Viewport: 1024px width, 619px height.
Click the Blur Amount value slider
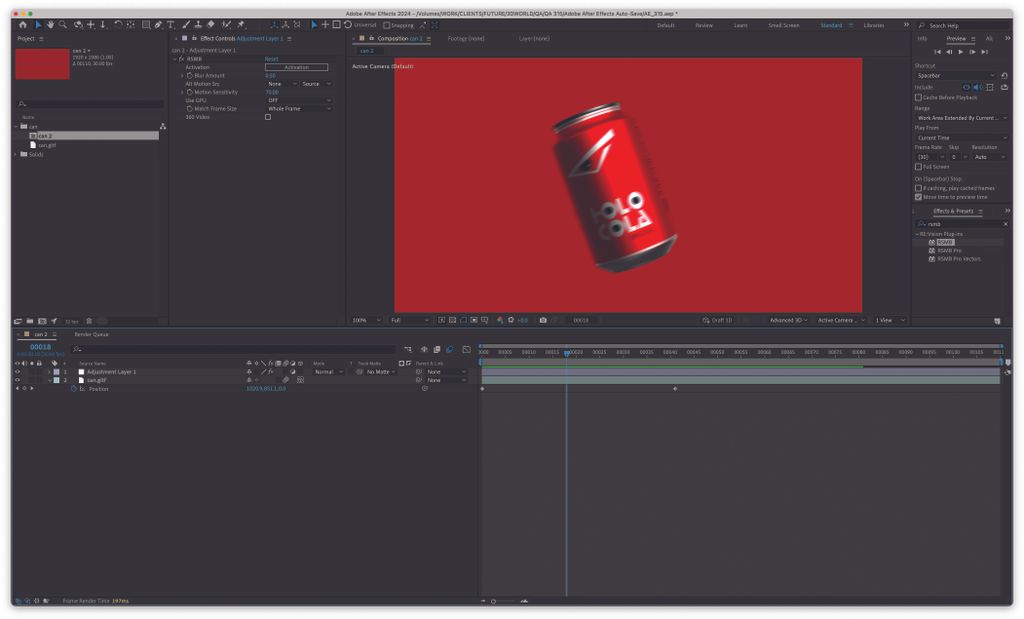pos(270,75)
